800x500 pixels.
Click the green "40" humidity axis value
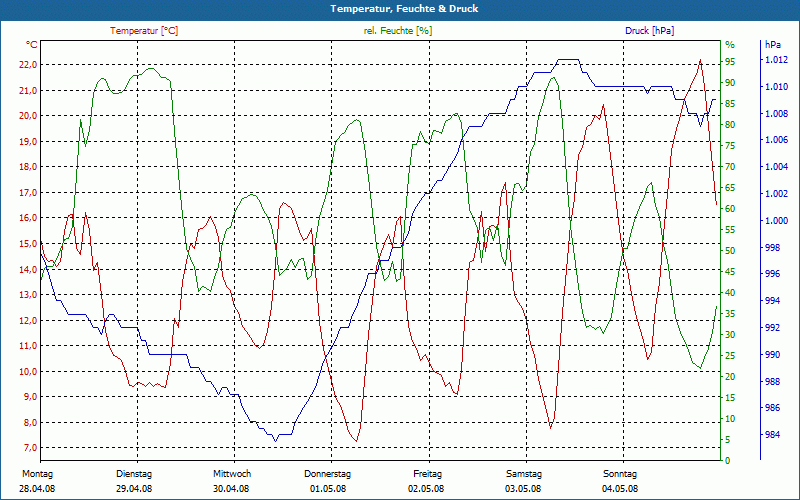point(730,293)
